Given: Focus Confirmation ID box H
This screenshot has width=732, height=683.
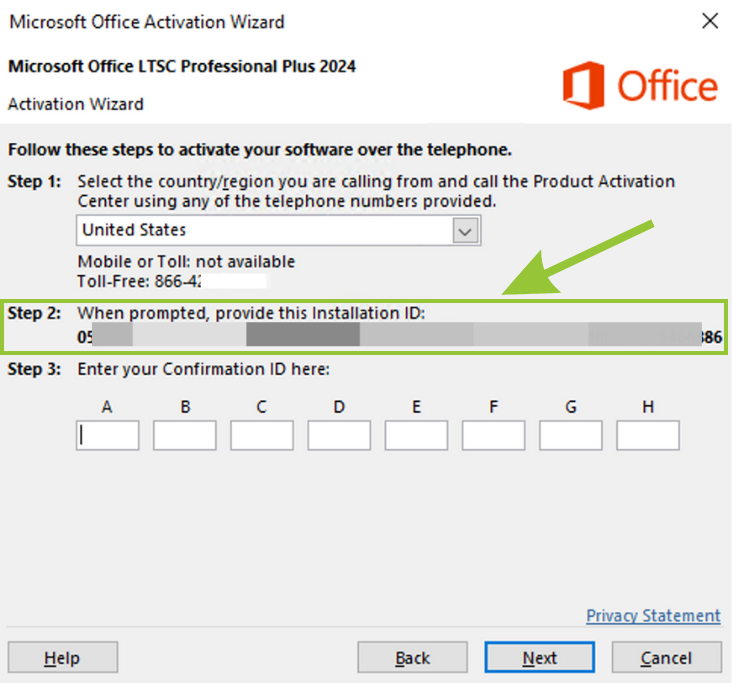Looking at the screenshot, I should 647,435.
